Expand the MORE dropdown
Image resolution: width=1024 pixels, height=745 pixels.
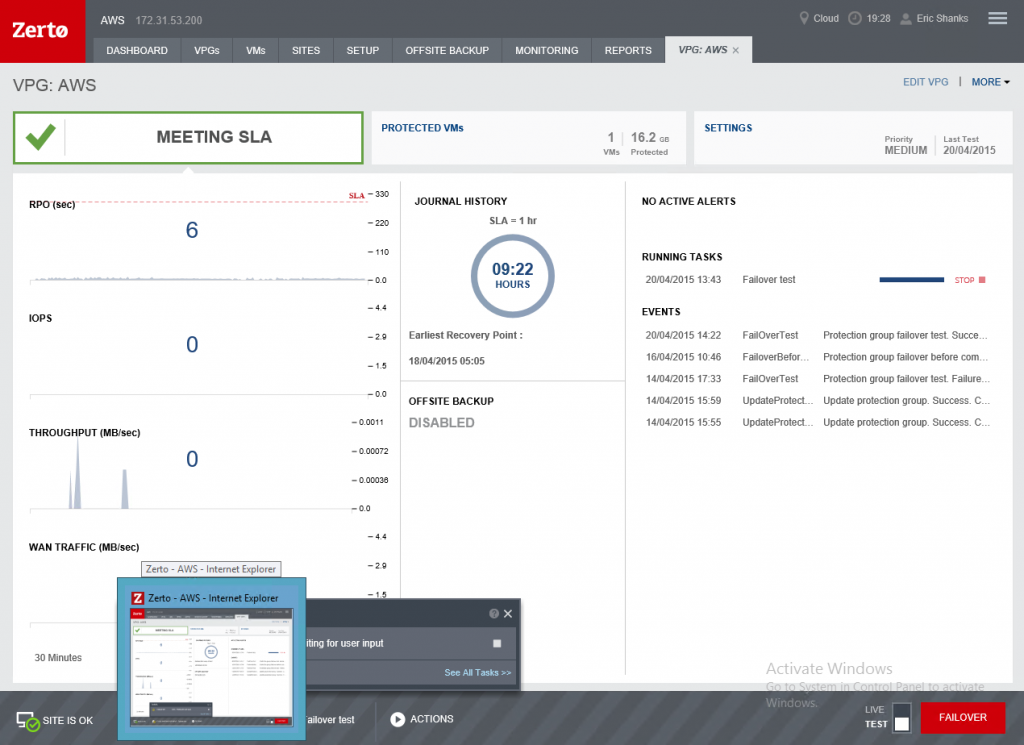[x=991, y=82]
